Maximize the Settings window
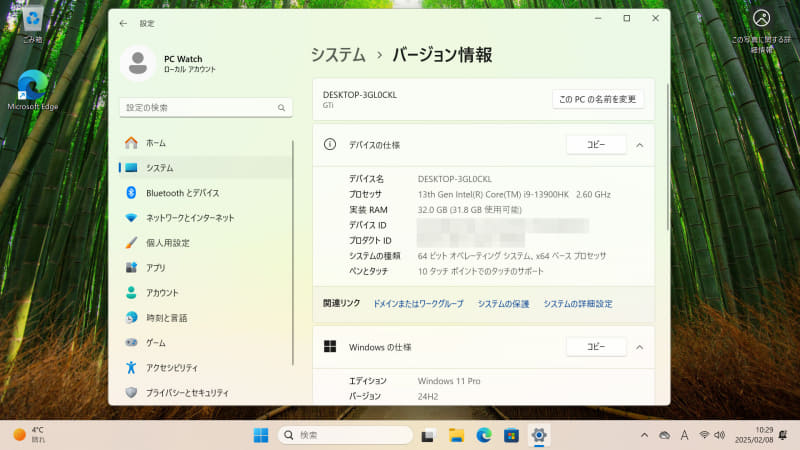This screenshot has width=800, height=450. click(x=627, y=18)
